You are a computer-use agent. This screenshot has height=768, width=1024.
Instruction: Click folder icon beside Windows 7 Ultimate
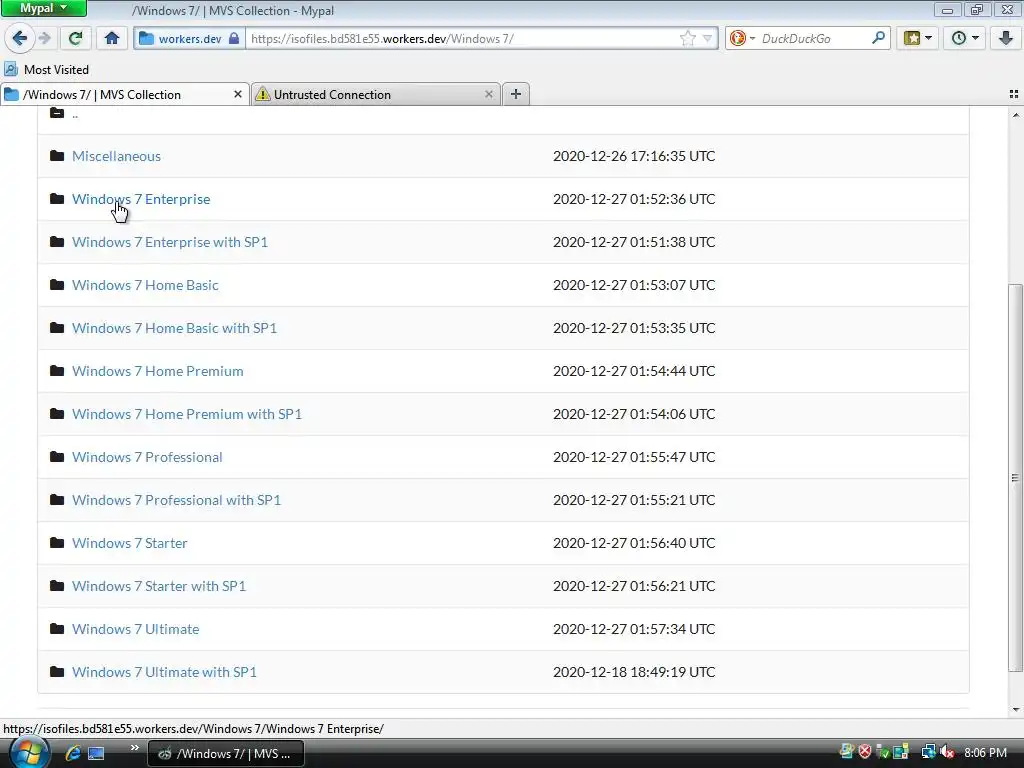click(x=57, y=629)
